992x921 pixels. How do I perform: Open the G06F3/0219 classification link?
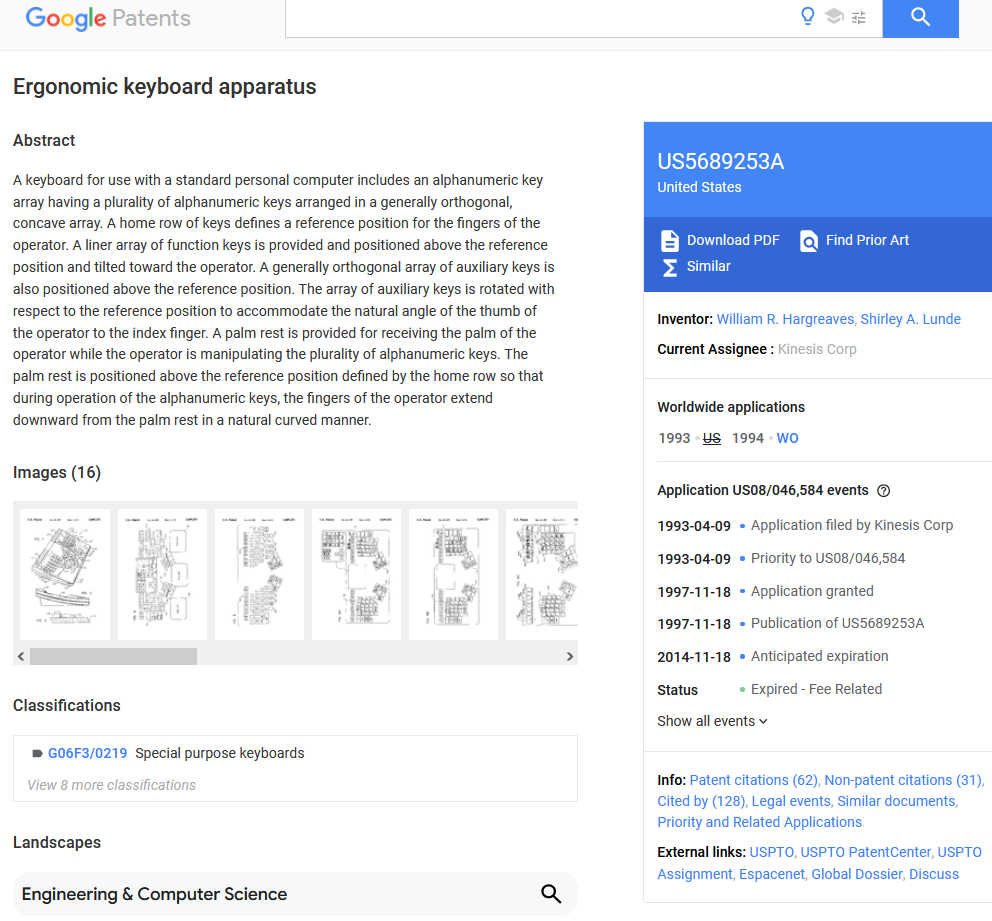[87, 753]
